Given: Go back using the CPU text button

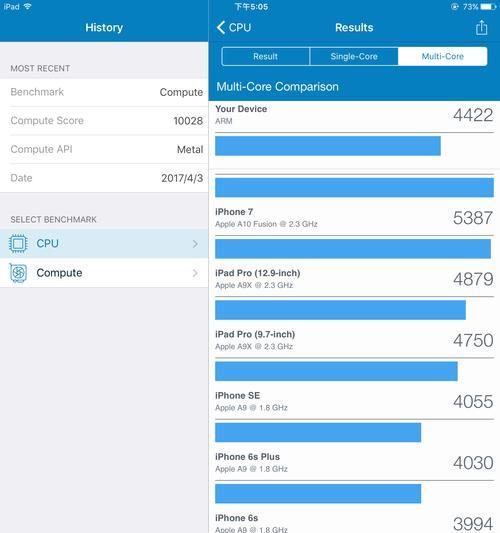Looking at the screenshot, I should [240, 28].
